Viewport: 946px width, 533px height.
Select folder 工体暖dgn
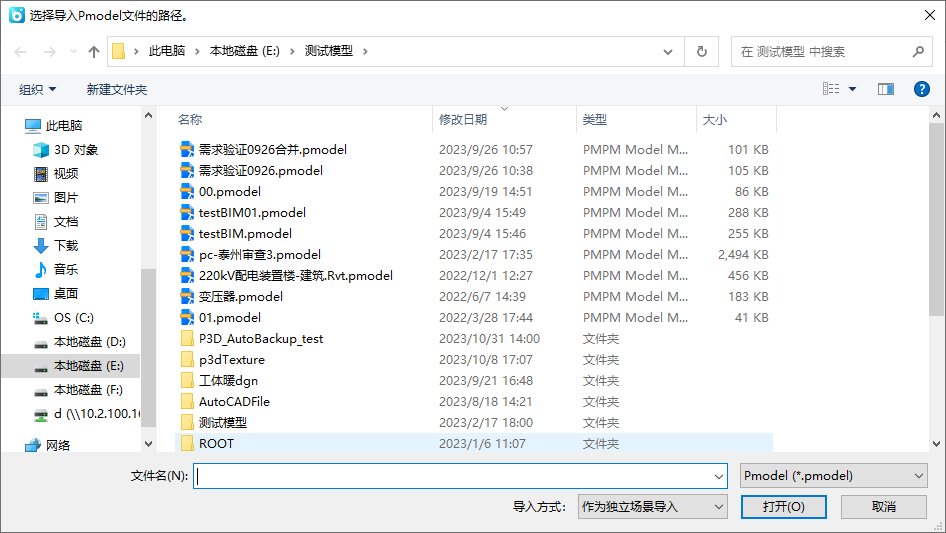pos(228,381)
